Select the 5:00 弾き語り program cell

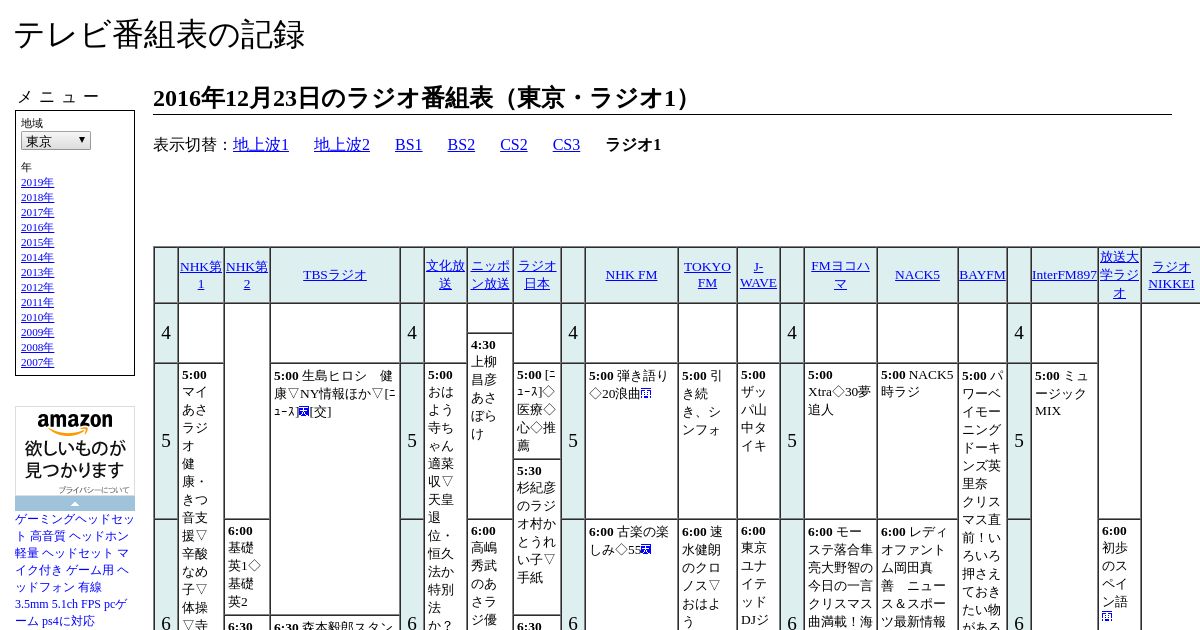631,440
